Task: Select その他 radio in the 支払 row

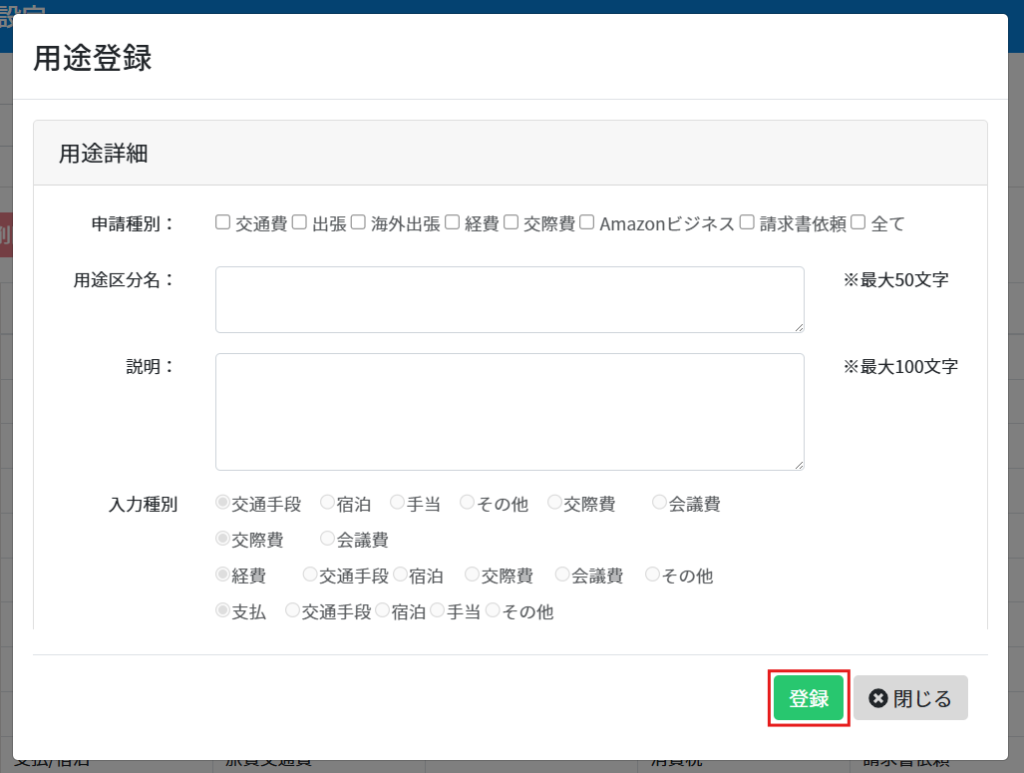Action: tap(492, 611)
